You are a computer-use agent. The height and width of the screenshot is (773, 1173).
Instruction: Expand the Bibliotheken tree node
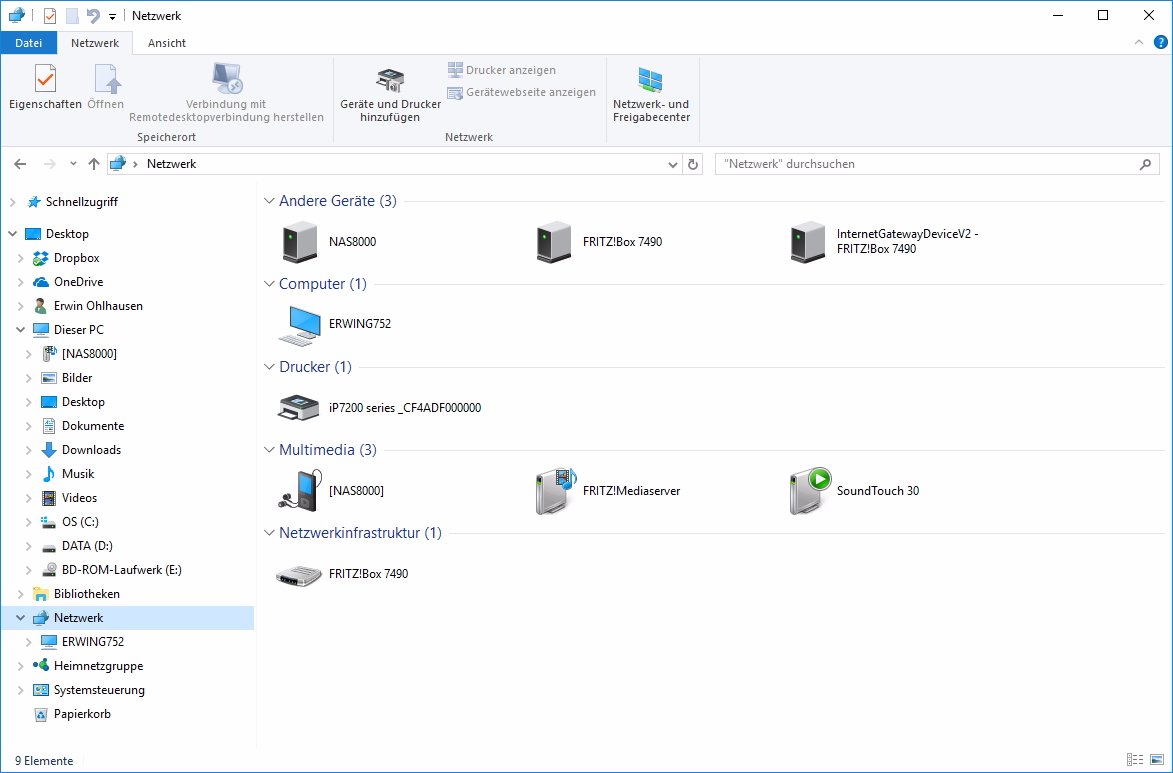coord(21,594)
